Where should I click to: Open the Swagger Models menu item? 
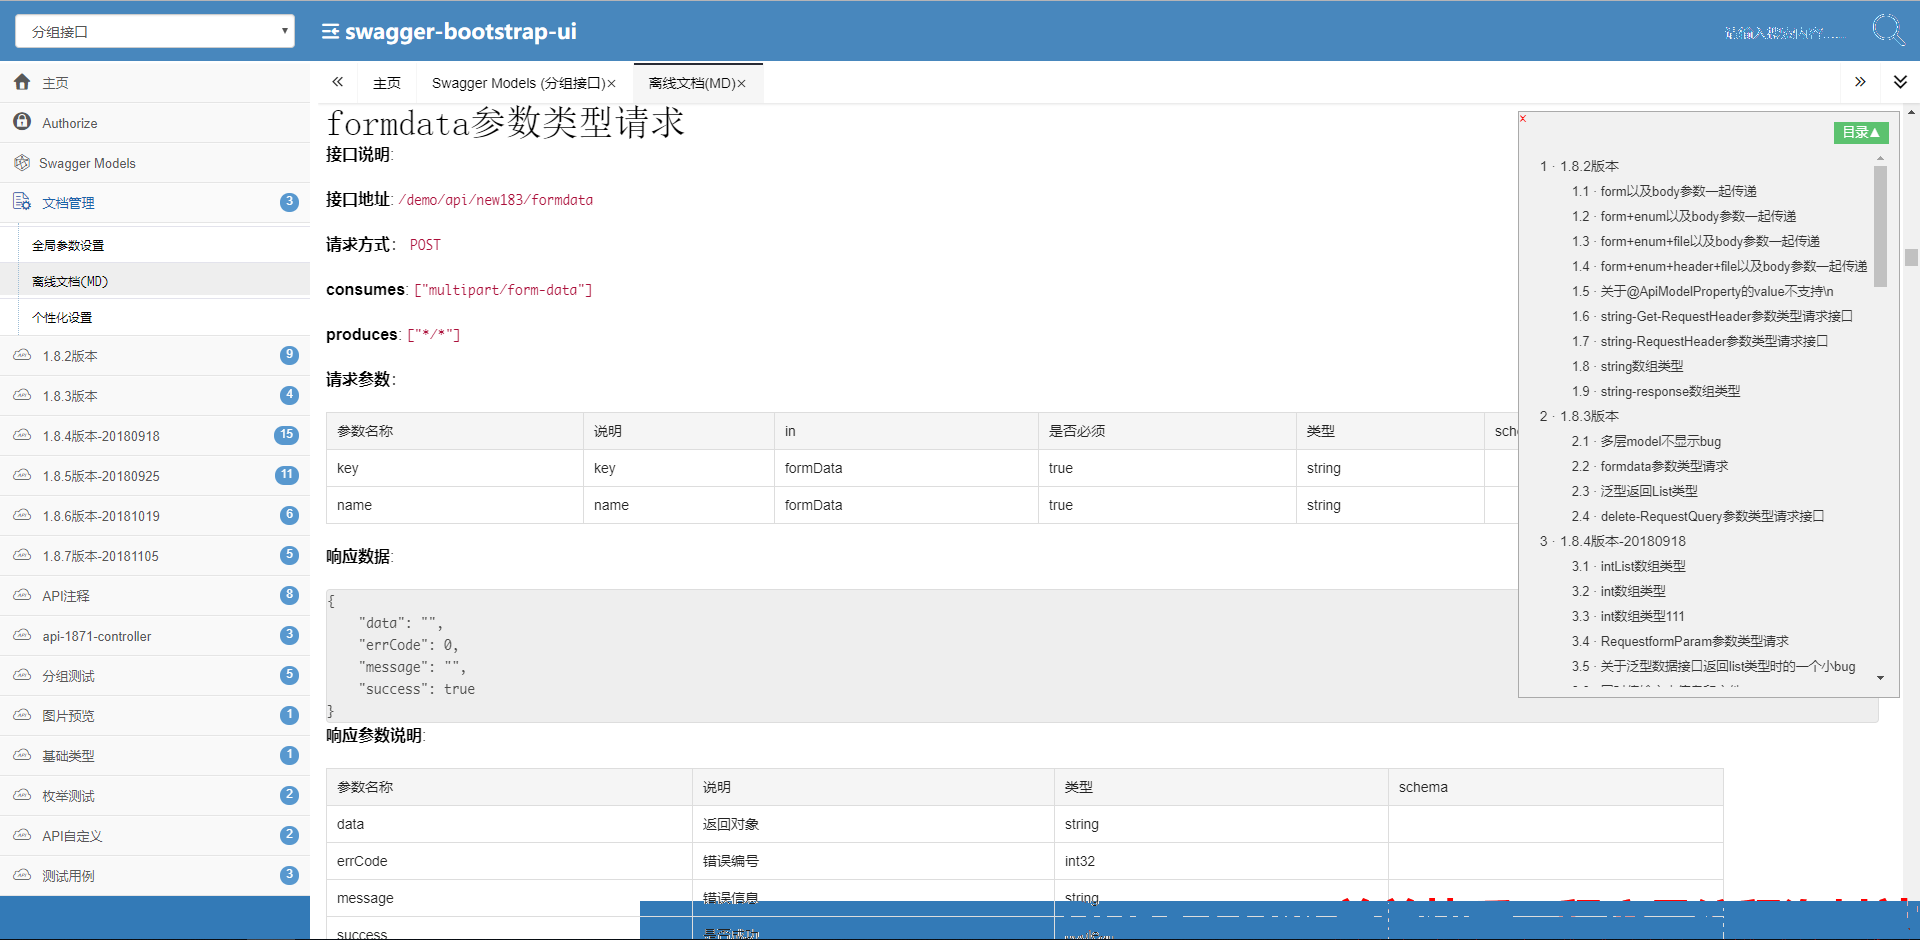(155, 163)
